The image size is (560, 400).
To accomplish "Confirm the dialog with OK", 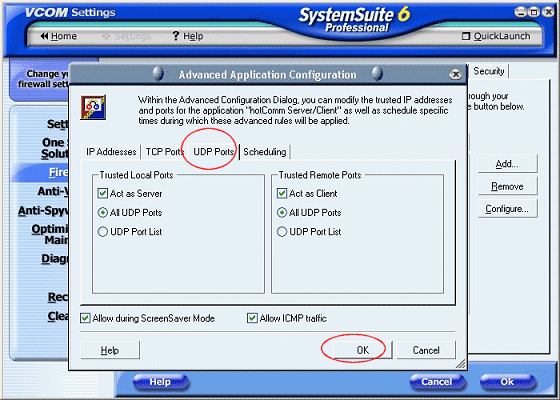I will coord(362,350).
